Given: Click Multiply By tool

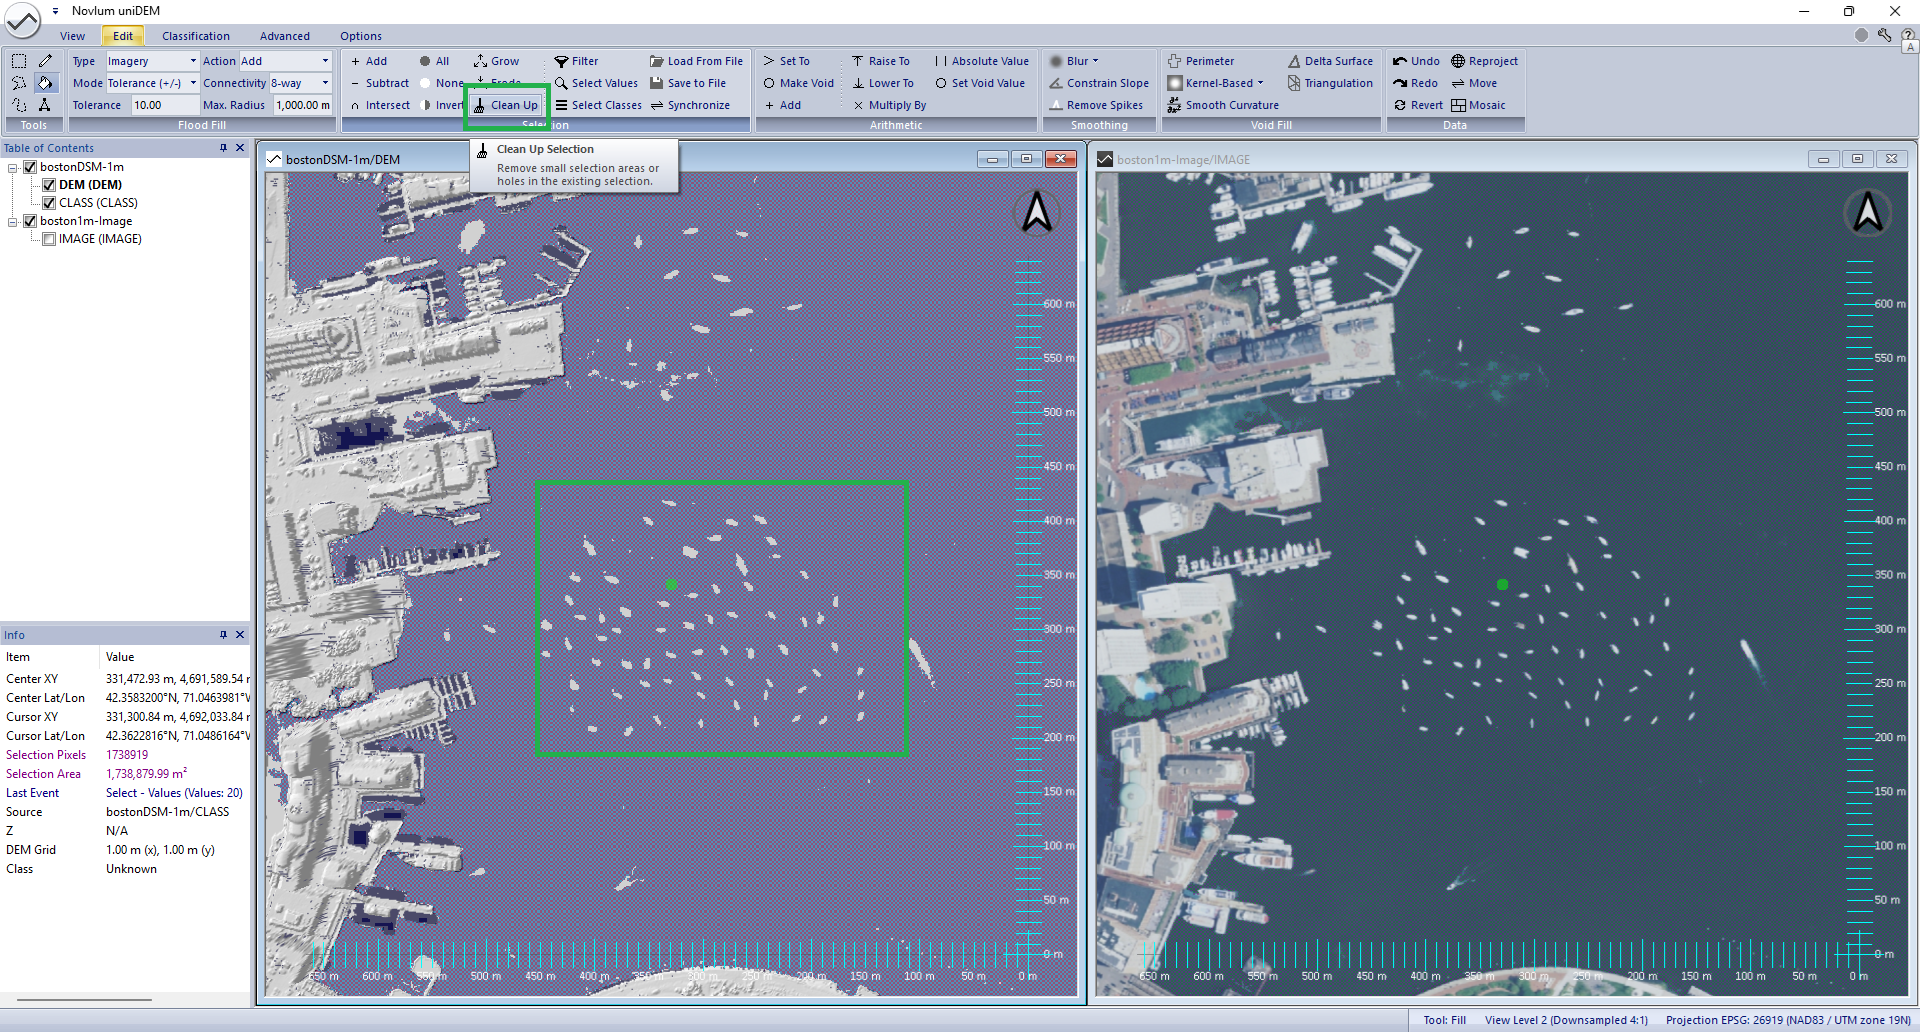Looking at the screenshot, I should tap(889, 105).
